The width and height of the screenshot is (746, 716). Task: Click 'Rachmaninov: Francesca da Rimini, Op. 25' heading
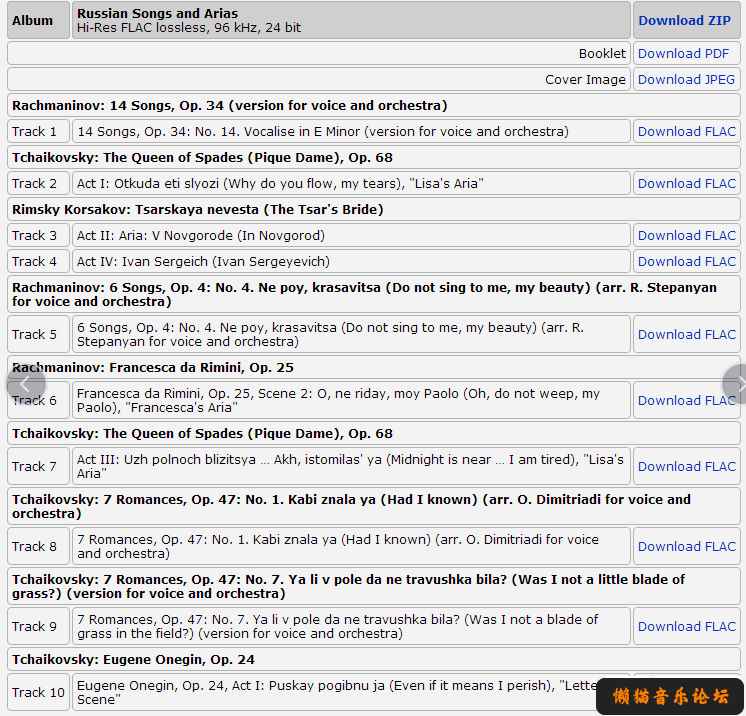coord(153,367)
